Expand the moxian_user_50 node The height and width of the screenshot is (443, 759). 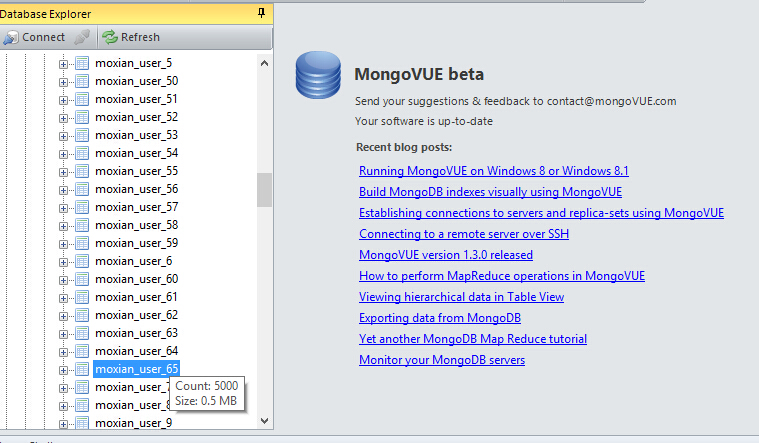(63, 82)
